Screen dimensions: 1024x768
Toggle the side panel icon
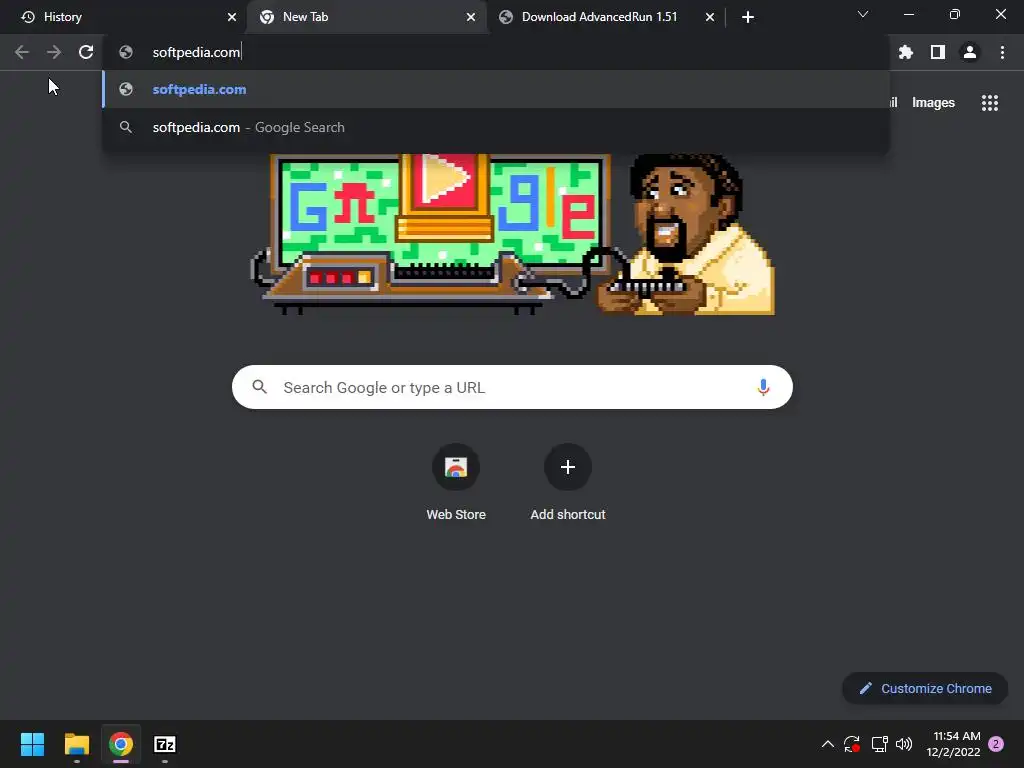pyautogui.click(x=938, y=52)
